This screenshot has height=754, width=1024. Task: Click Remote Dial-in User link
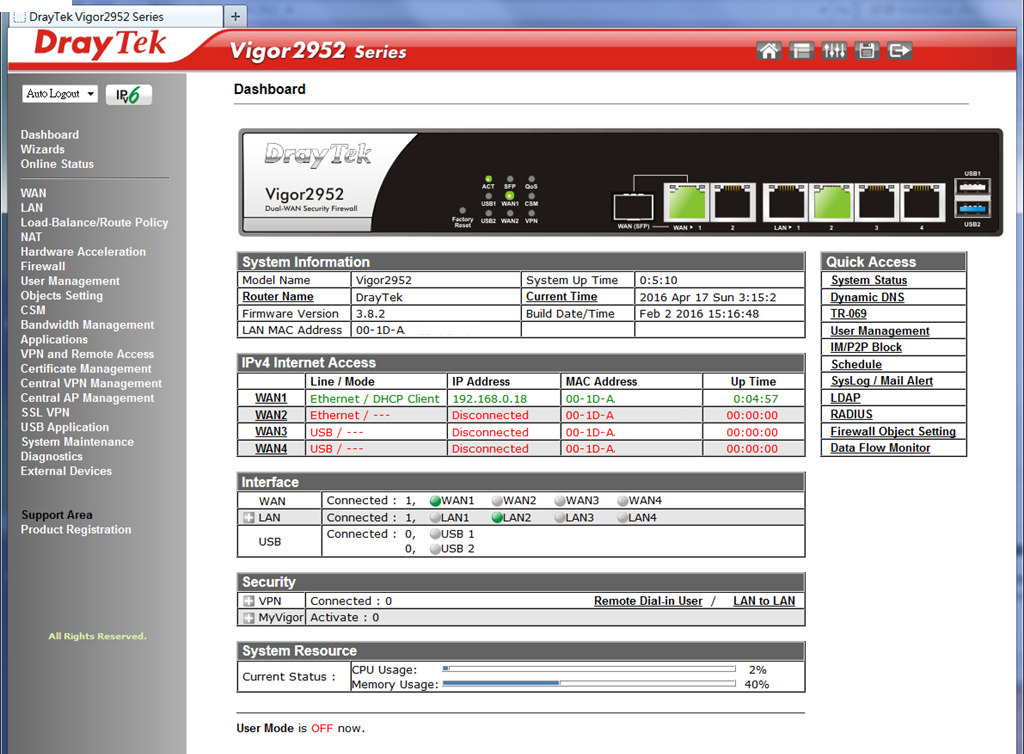coord(648,601)
